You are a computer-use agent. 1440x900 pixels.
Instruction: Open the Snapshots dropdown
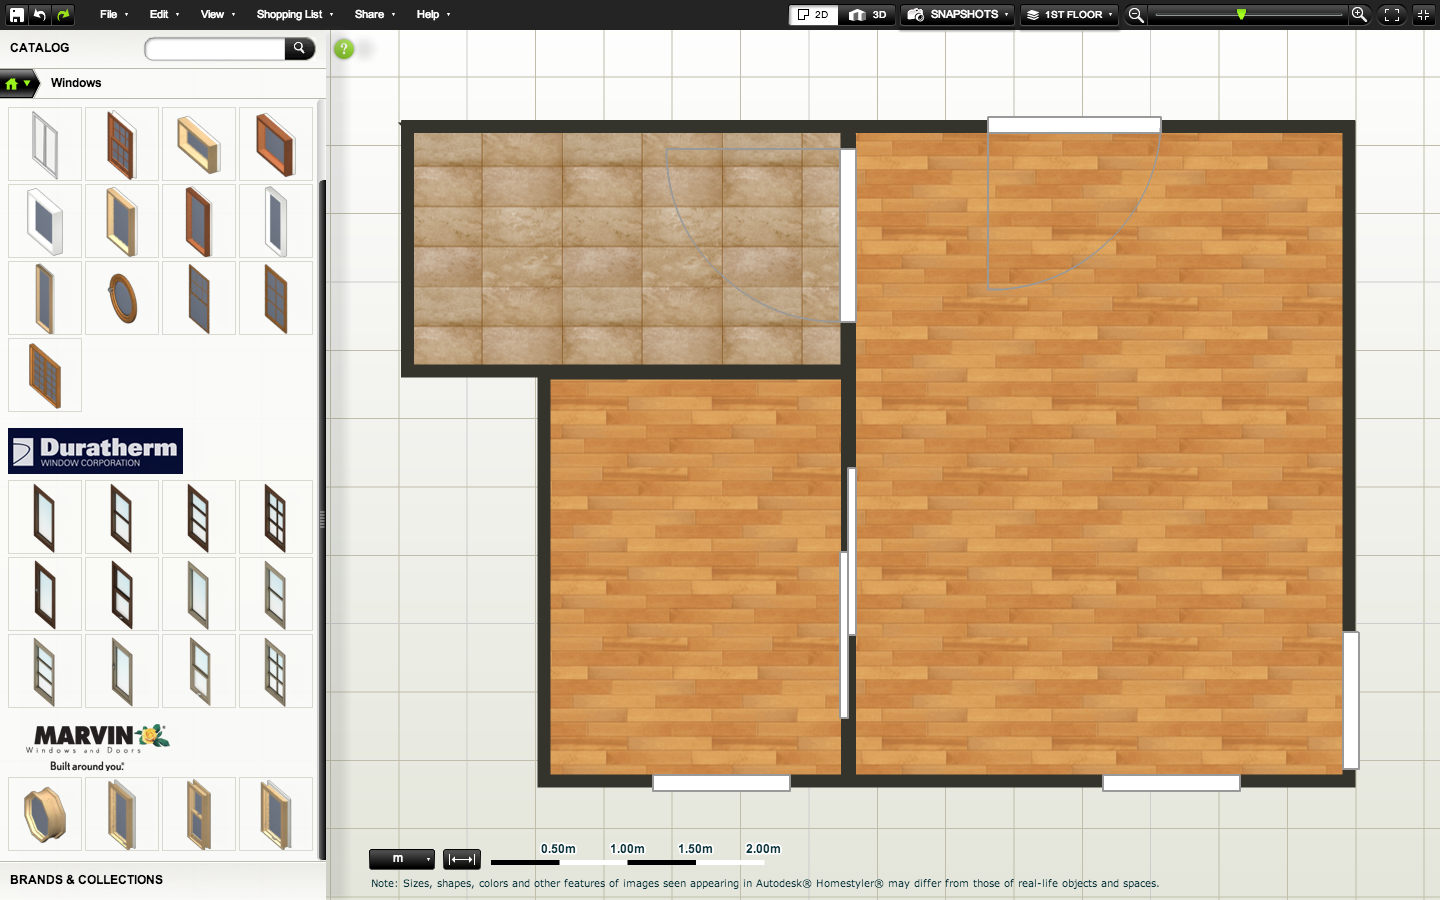pos(957,15)
